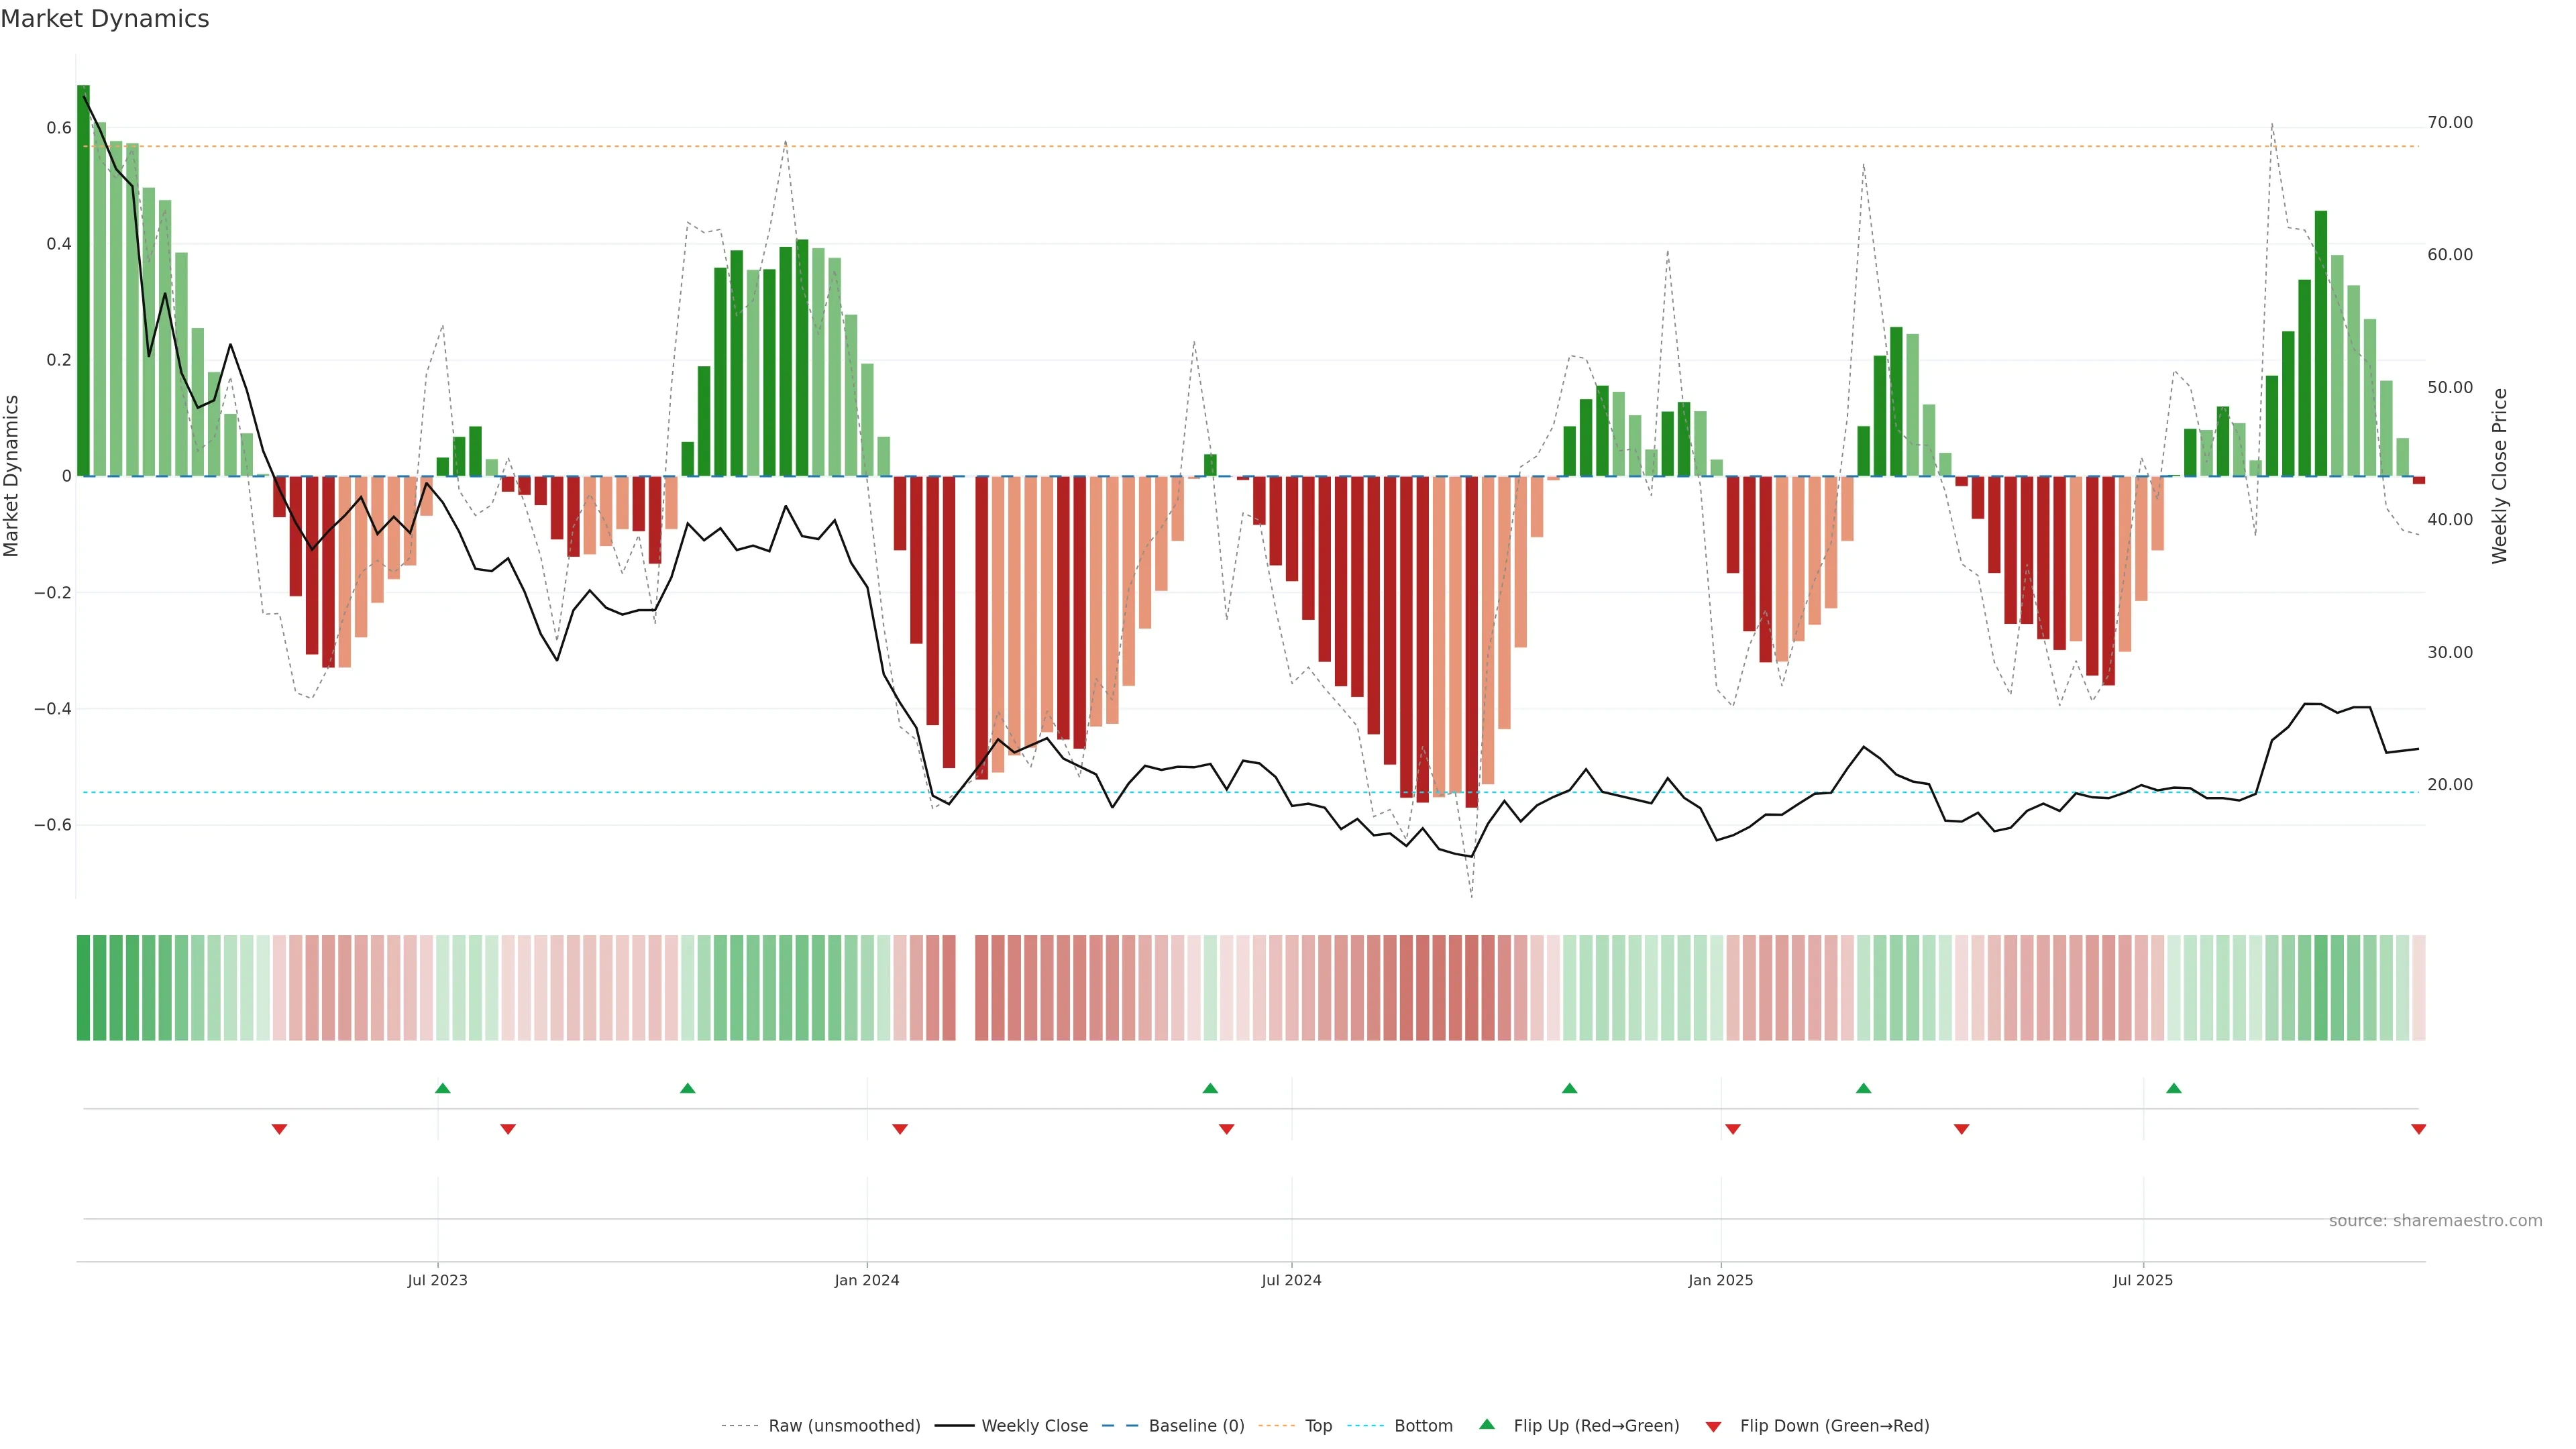This screenshot has height=1449, width=2576.
Task: Click the Jul 2025 x-axis label
Action: tap(2143, 1280)
